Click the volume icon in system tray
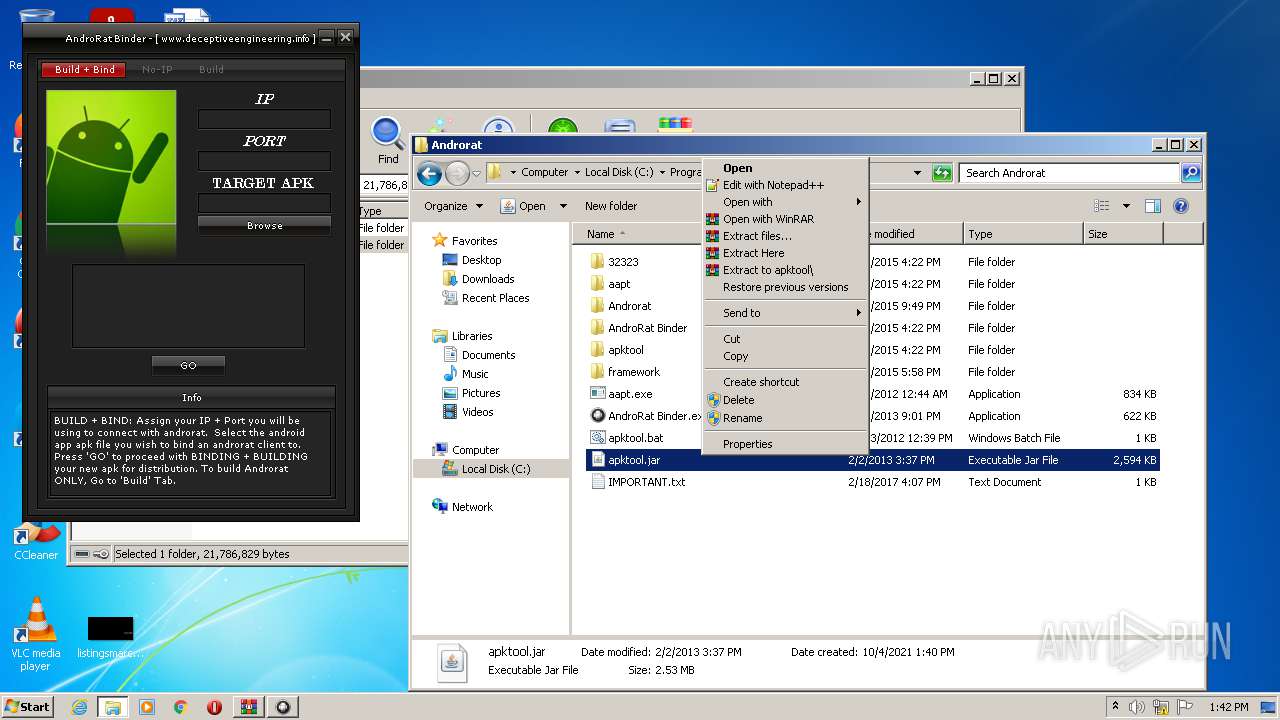This screenshot has width=1280, height=720. pos(1138,707)
